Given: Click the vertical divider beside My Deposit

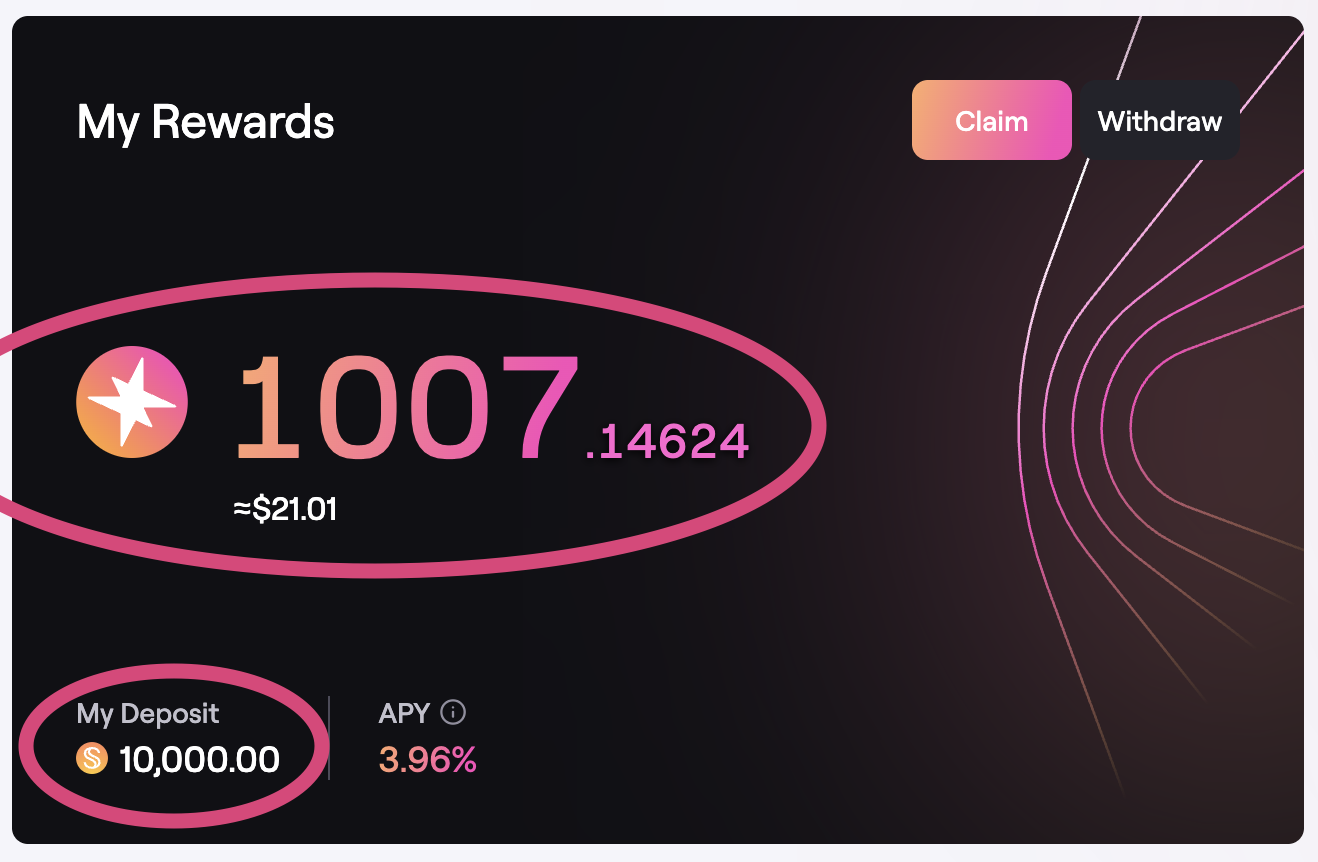Looking at the screenshot, I should [329, 738].
